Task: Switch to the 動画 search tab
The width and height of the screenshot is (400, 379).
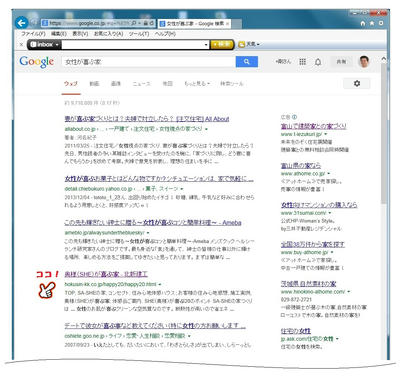Action: pyautogui.click(x=94, y=84)
